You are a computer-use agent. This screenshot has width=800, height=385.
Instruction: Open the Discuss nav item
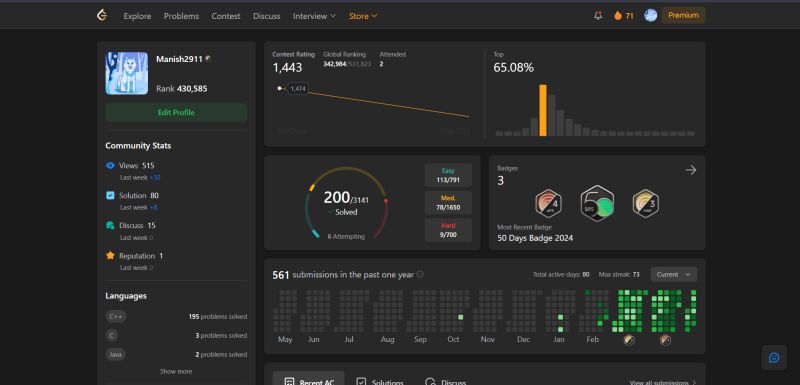click(x=266, y=16)
